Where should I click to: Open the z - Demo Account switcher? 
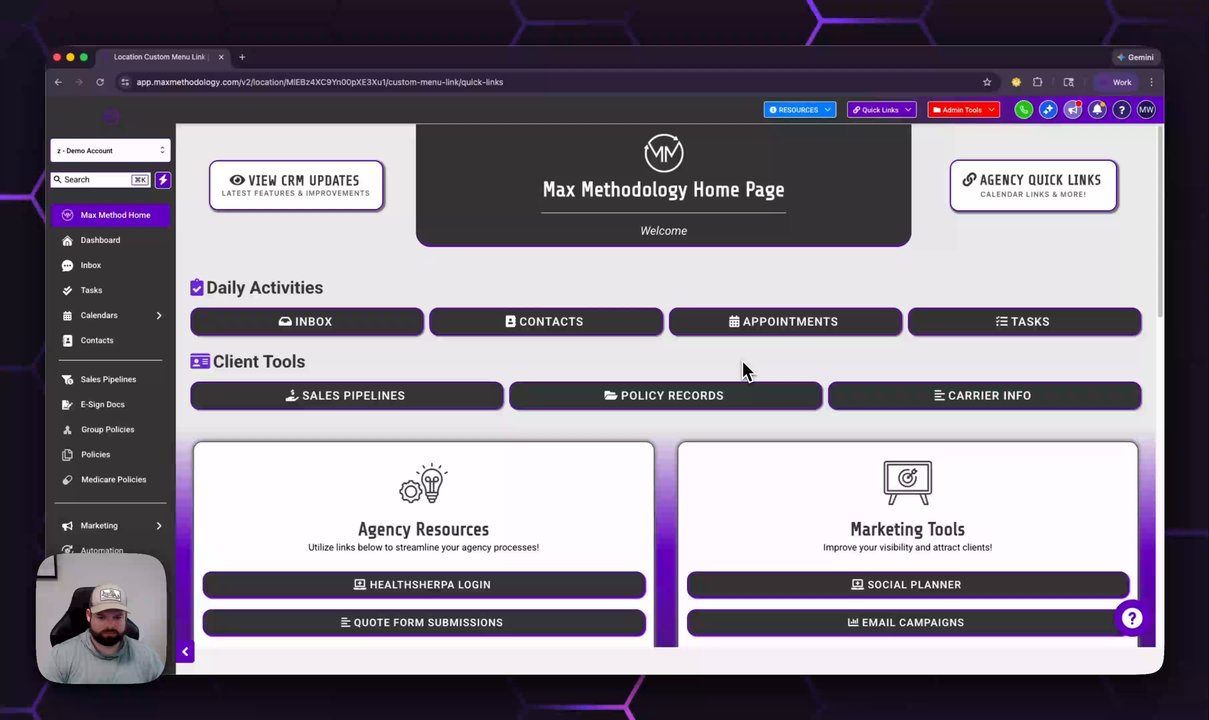pyautogui.click(x=110, y=150)
